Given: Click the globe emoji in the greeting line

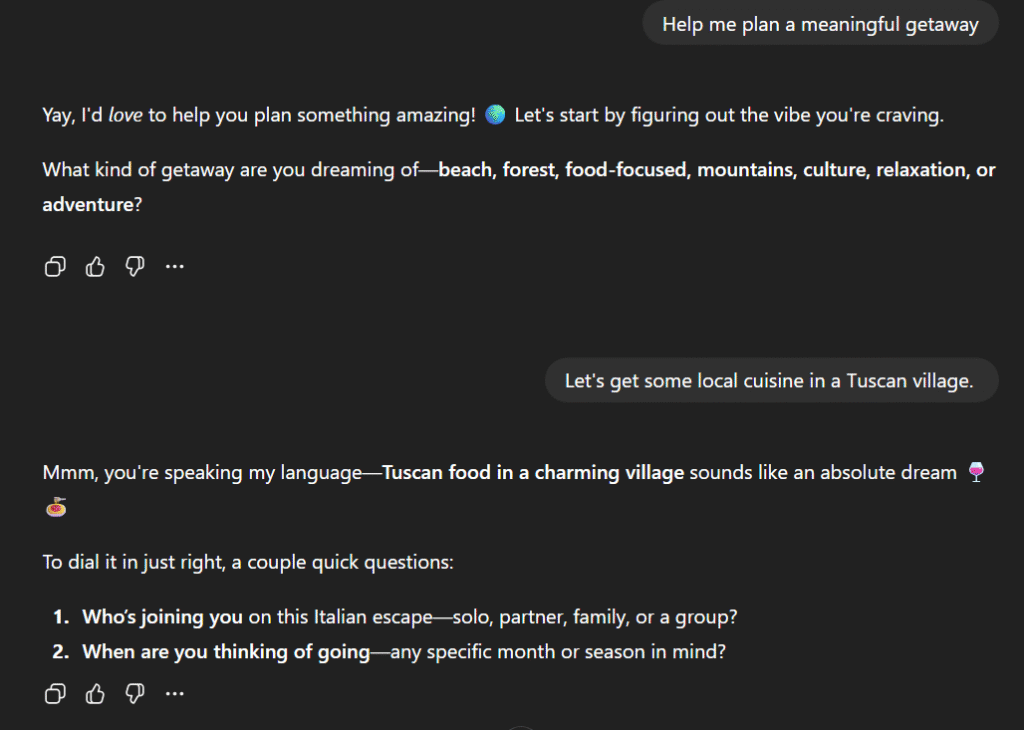Looking at the screenshot, I should tap(495, 114).
